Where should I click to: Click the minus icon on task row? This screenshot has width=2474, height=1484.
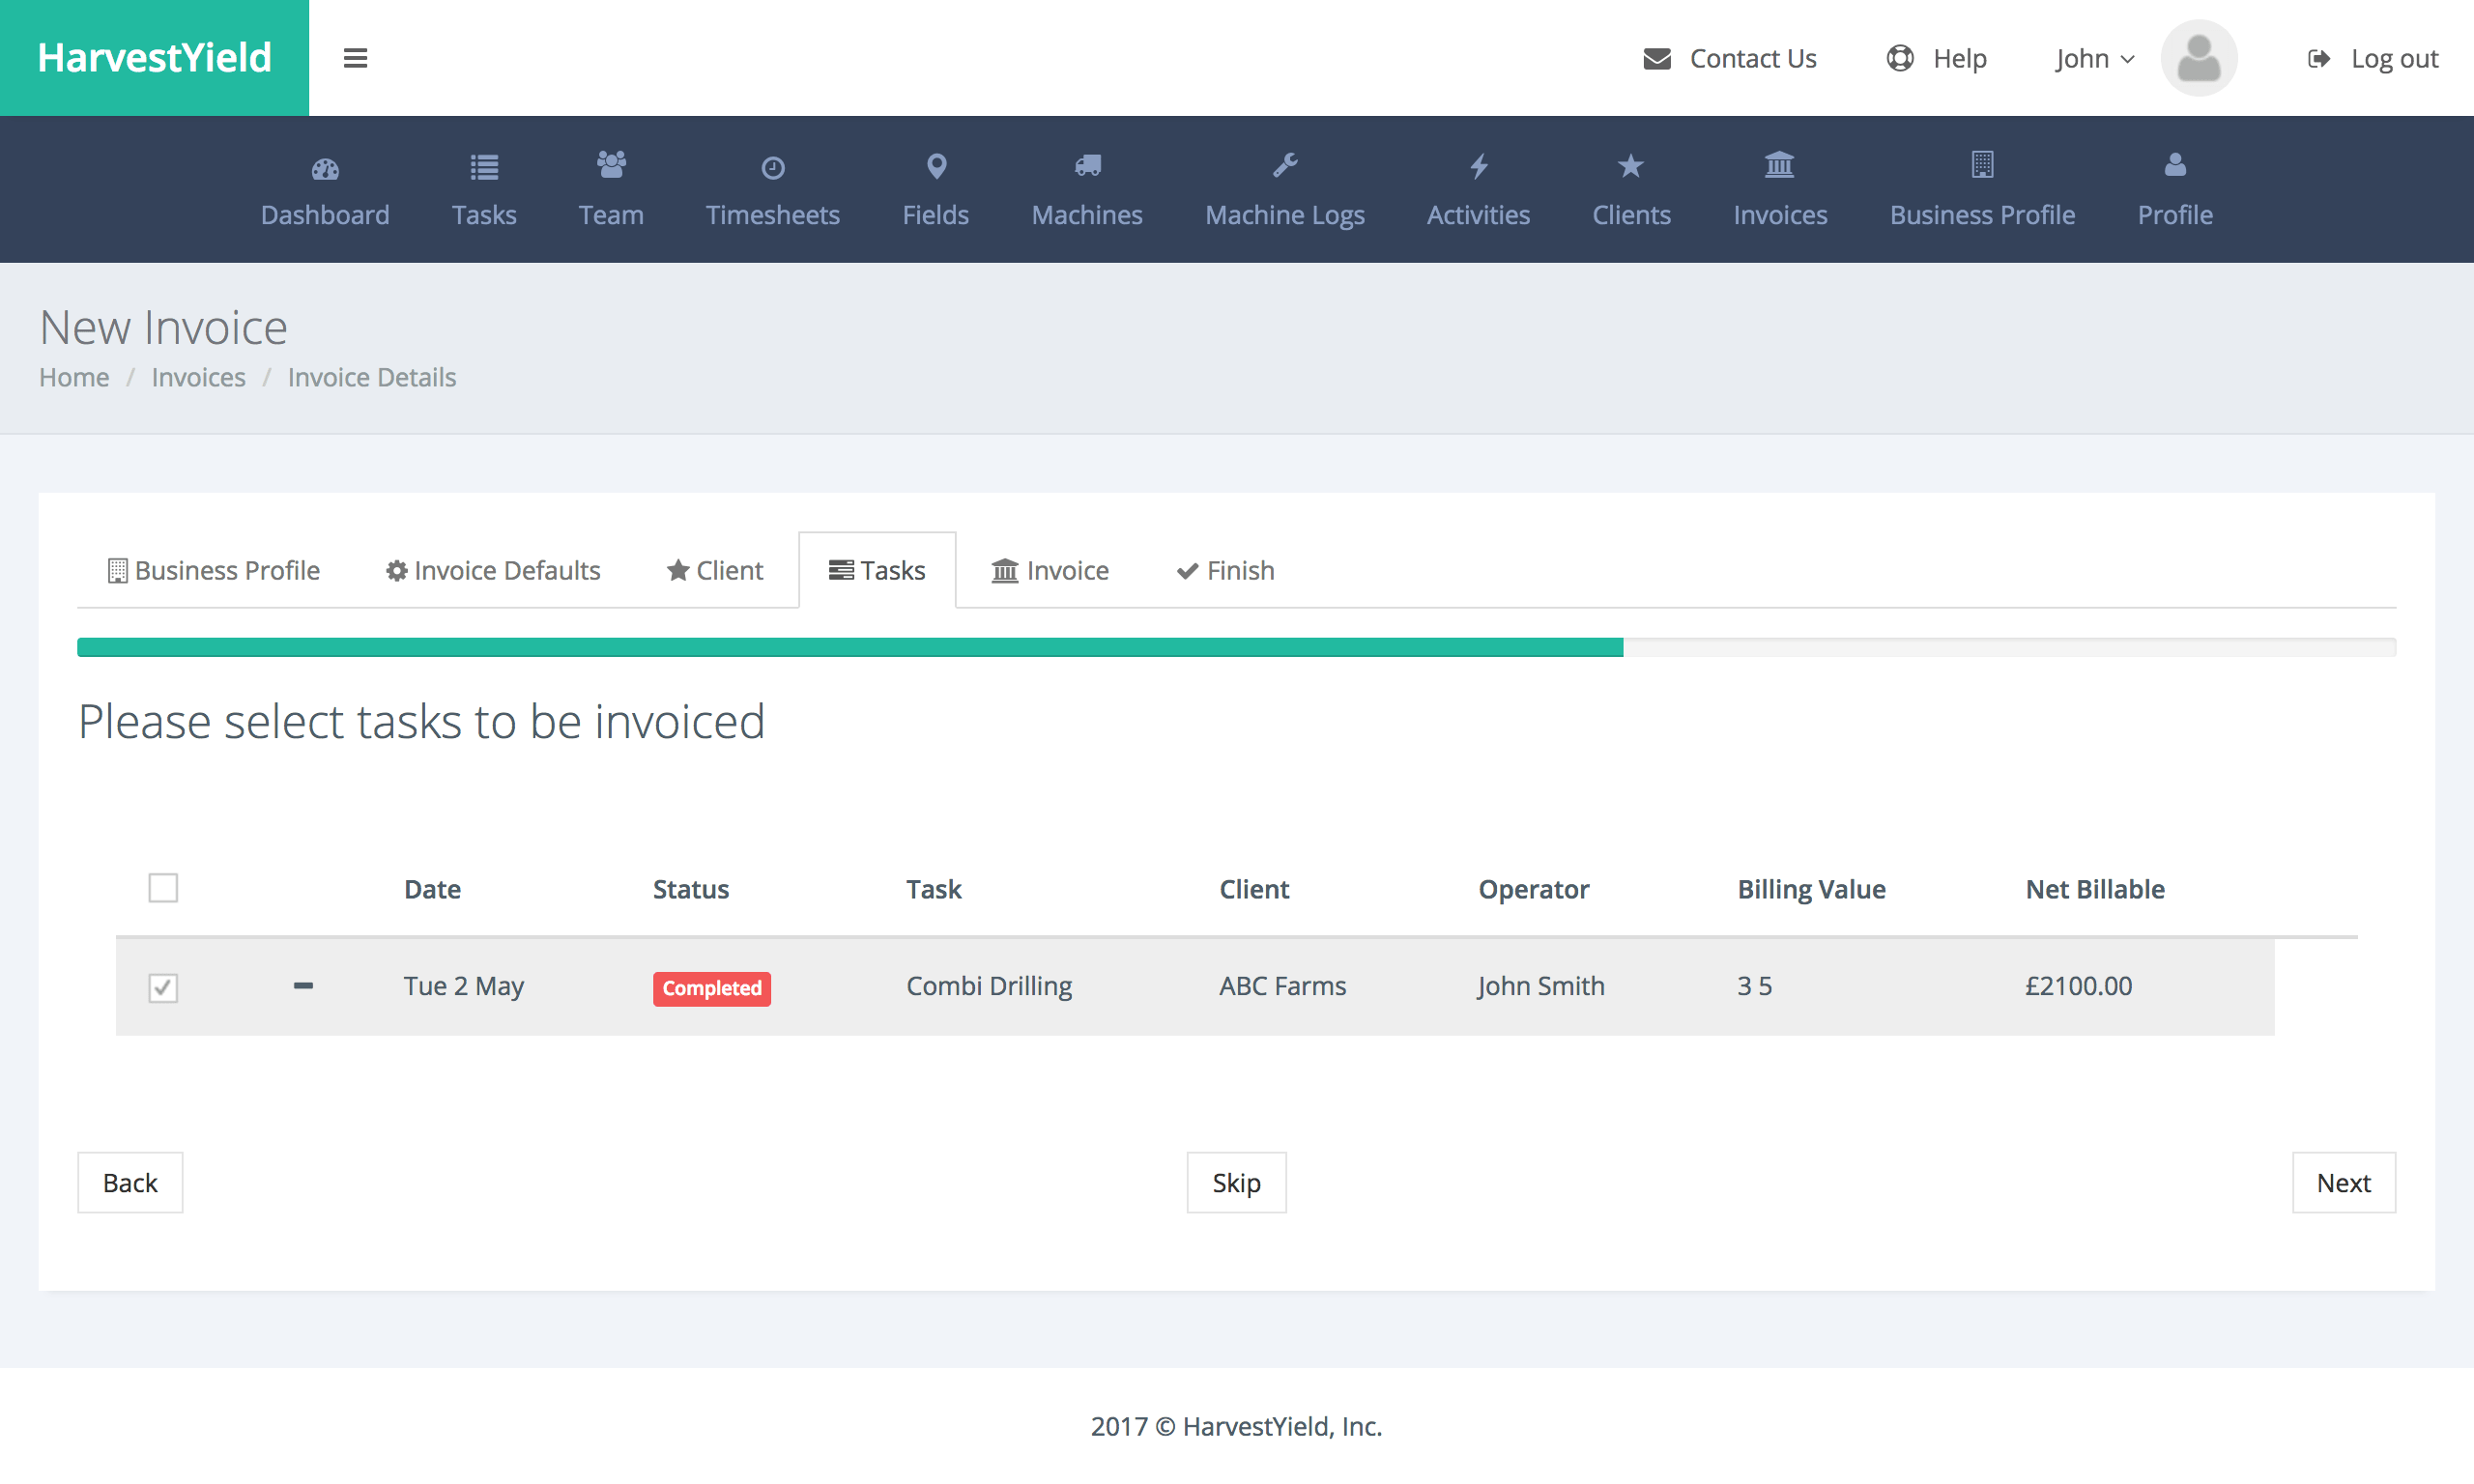tap(304, 985)
